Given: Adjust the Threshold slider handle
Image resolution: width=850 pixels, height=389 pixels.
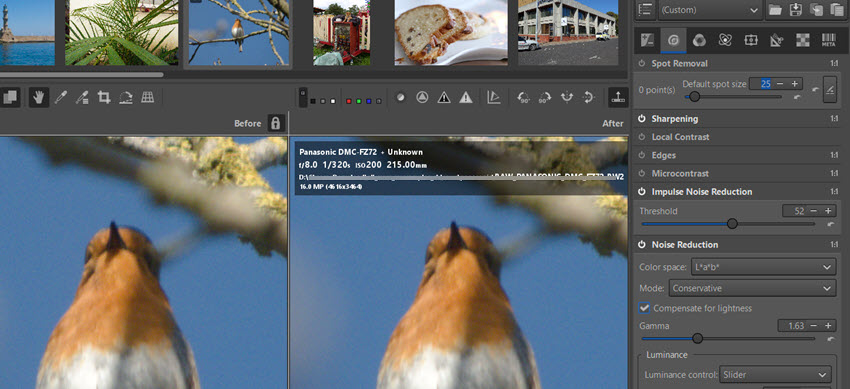Looking at the screenshot, I should point(732,223).
